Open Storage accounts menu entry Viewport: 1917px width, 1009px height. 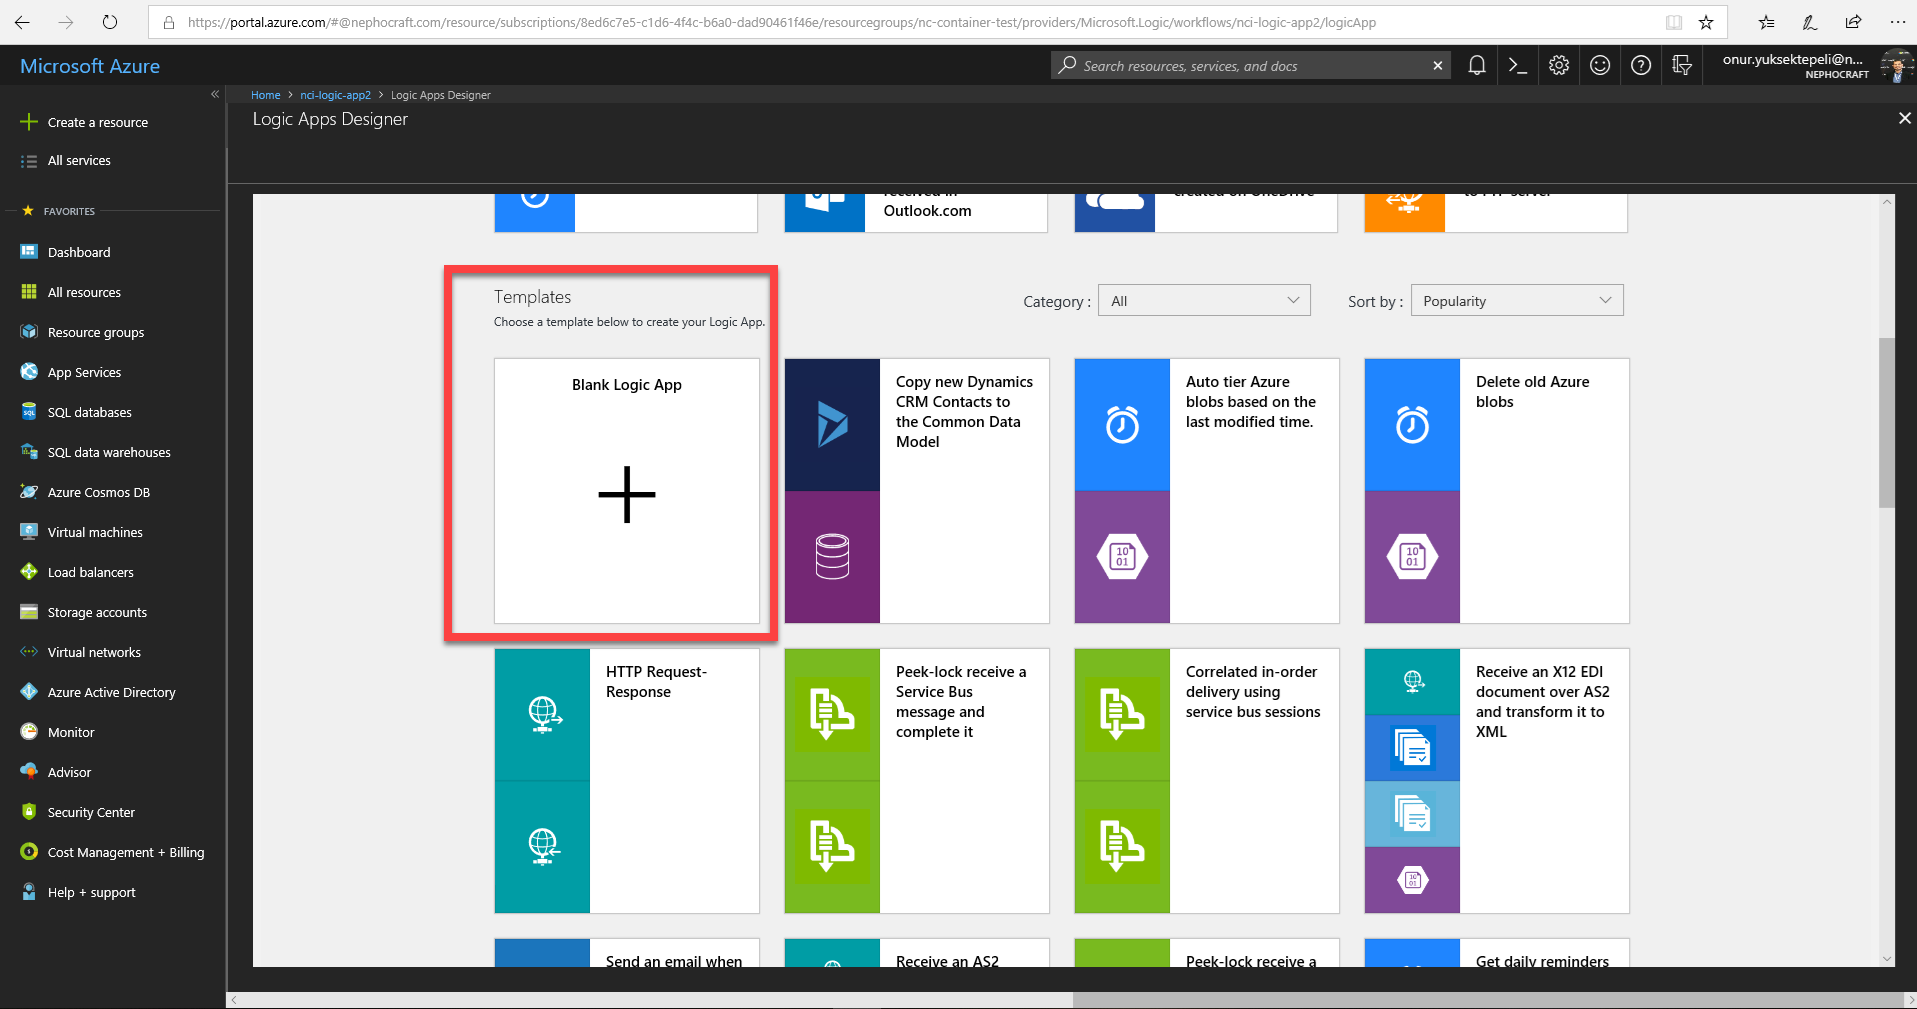(x=97, y=612)
